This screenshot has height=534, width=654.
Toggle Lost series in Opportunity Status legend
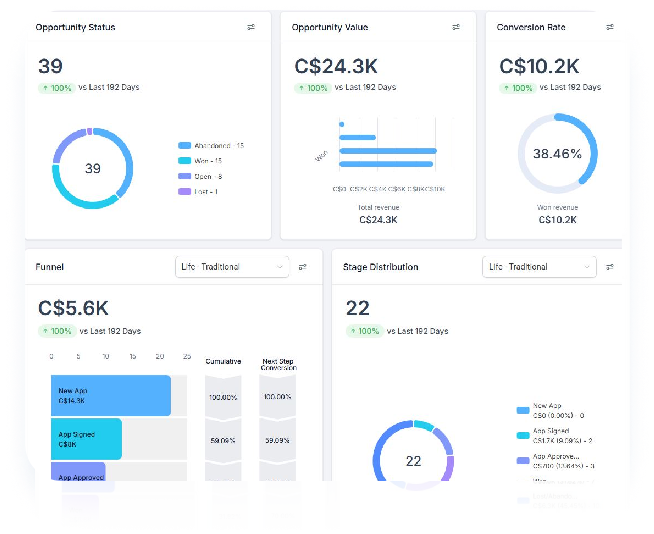click(x=200, y=191)
